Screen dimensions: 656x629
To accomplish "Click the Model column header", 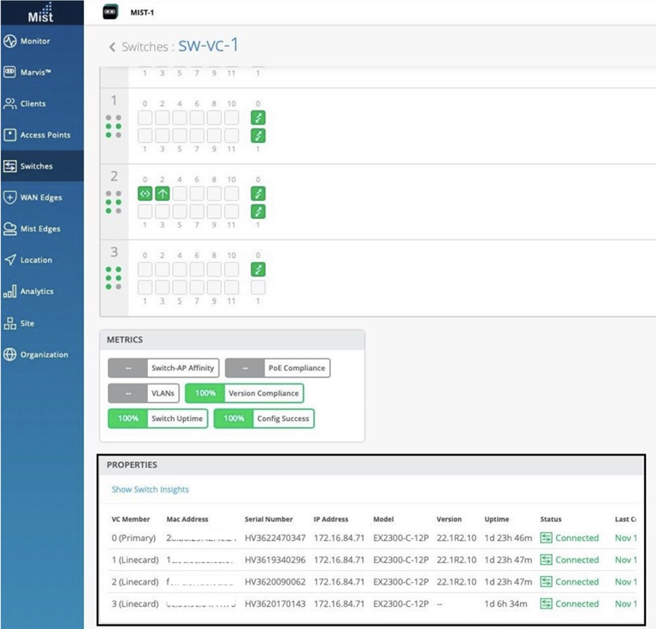I will point(384,519).
